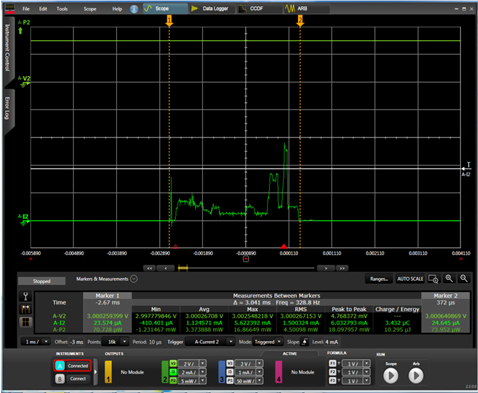Select Marker 2 flag at top of graph
Viewport: 478px width, 393px height.
tap(300, 20)
